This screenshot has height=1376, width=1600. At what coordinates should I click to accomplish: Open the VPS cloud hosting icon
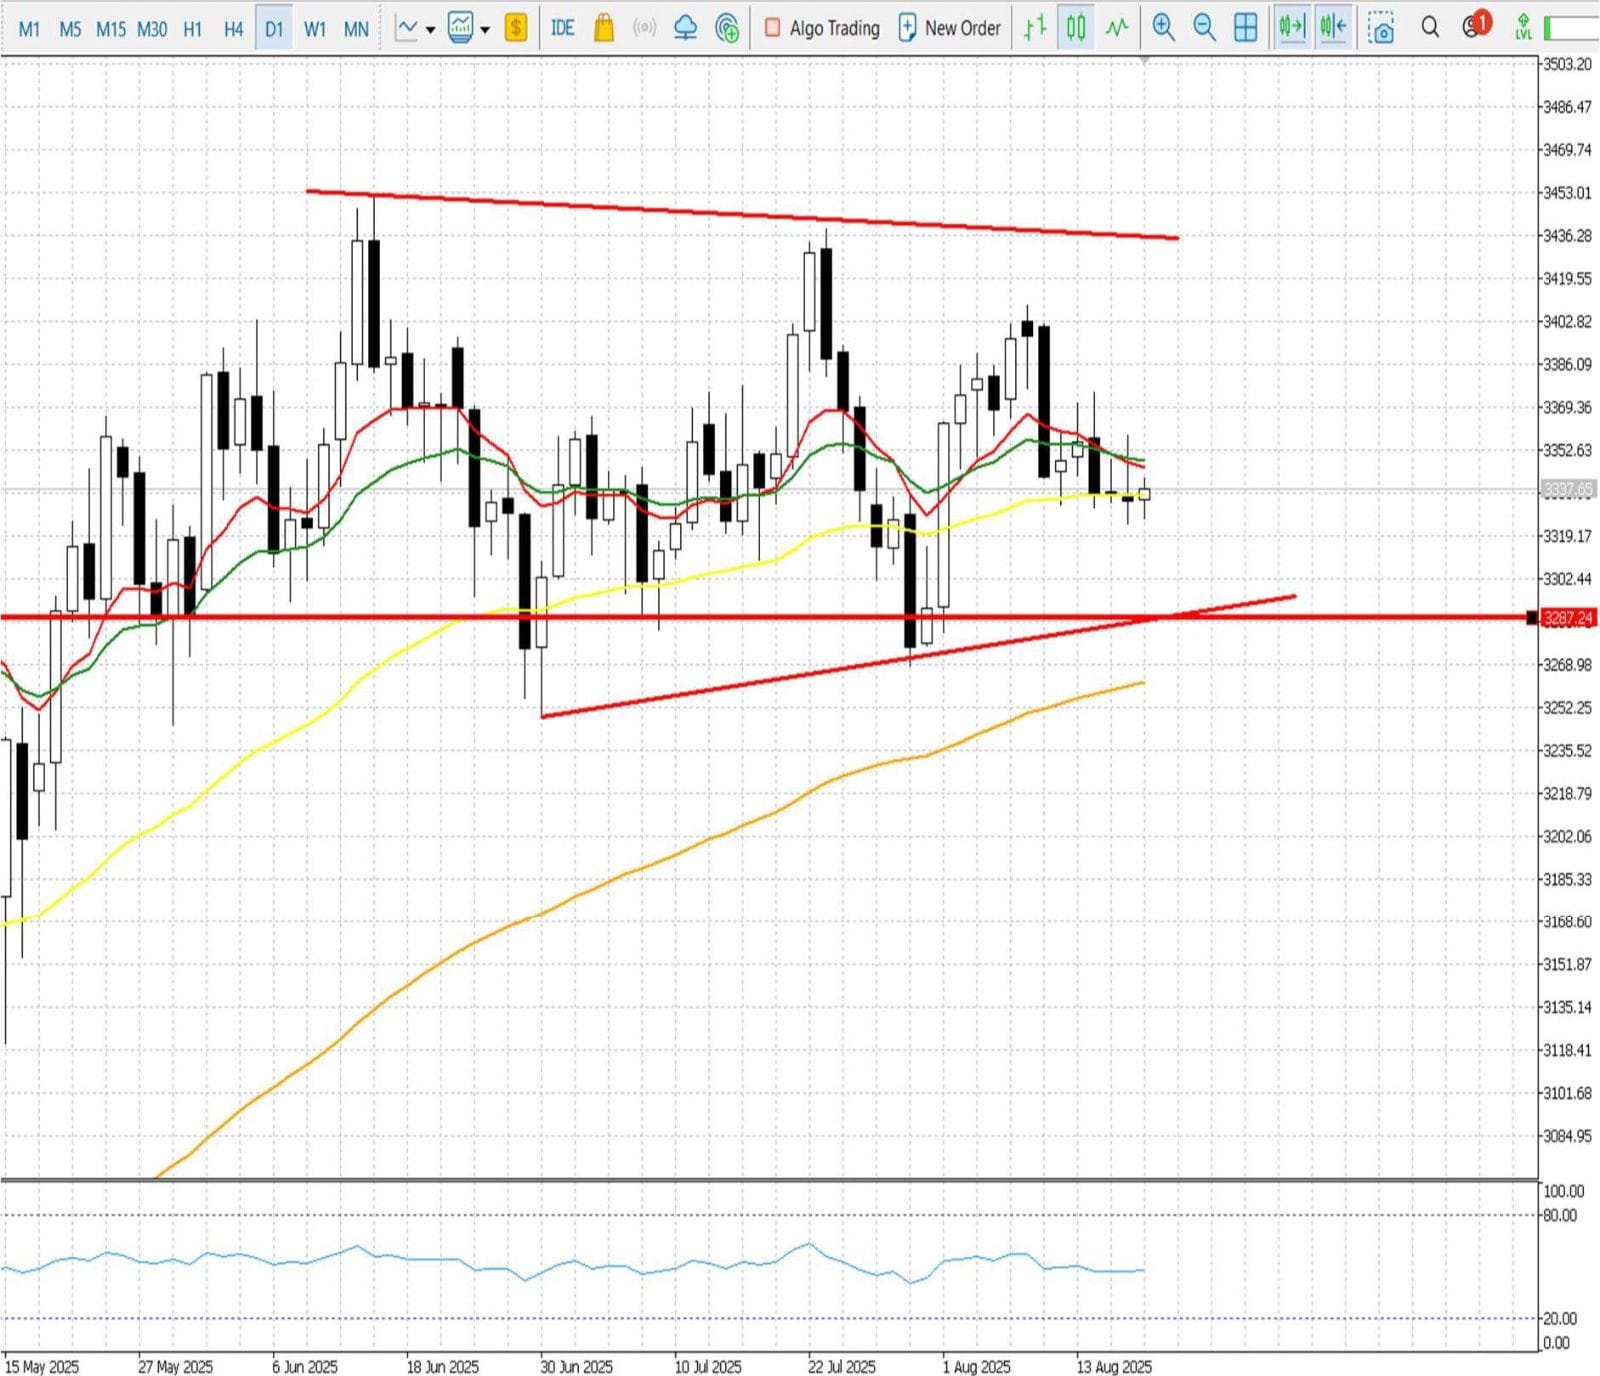coord(685,28)
